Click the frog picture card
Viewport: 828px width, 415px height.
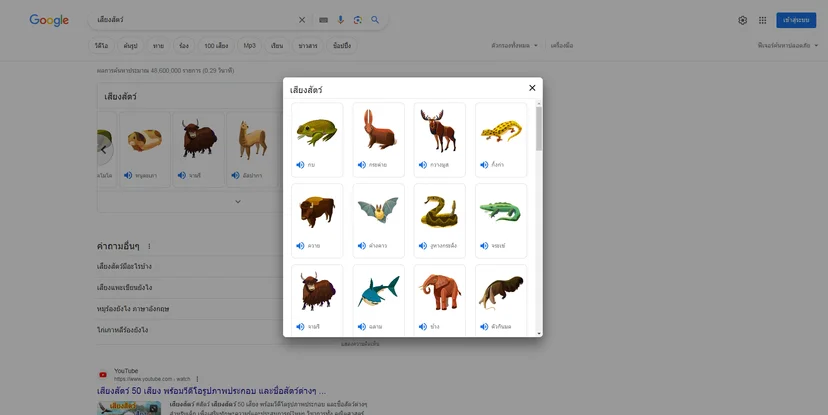[x=317, y=139]
